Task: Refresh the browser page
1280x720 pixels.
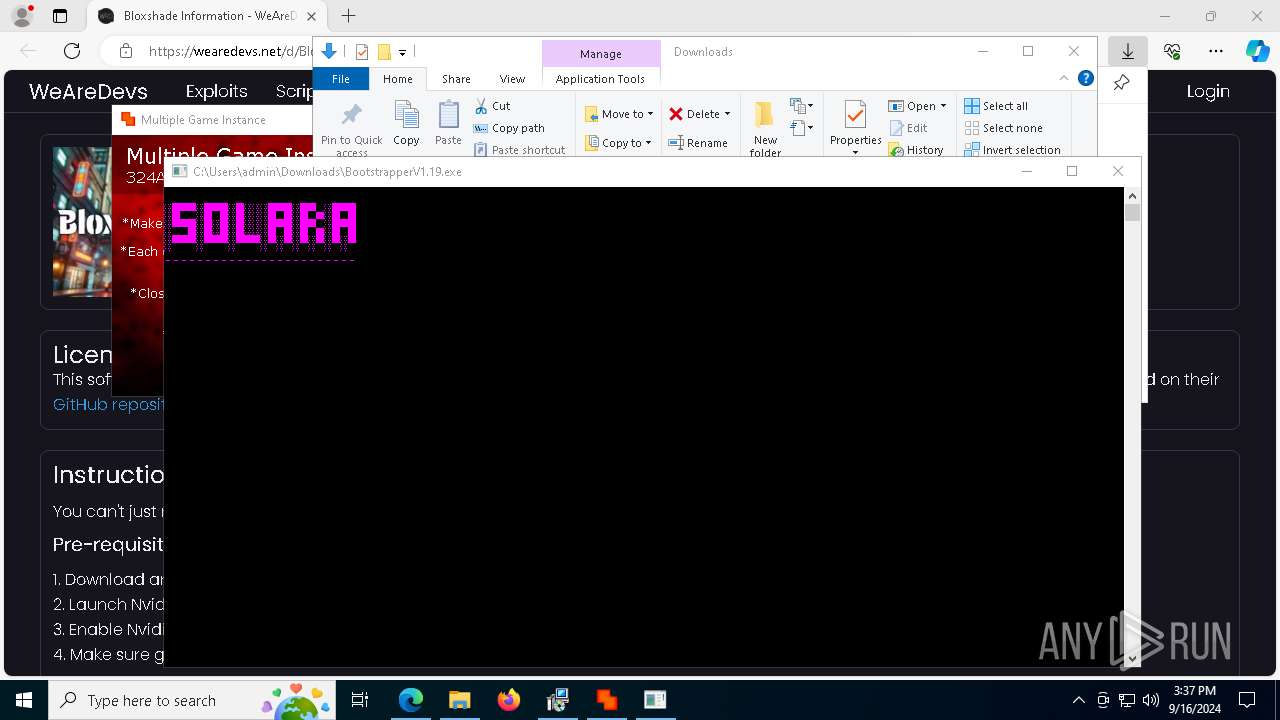Action: [x=72, y=51]
